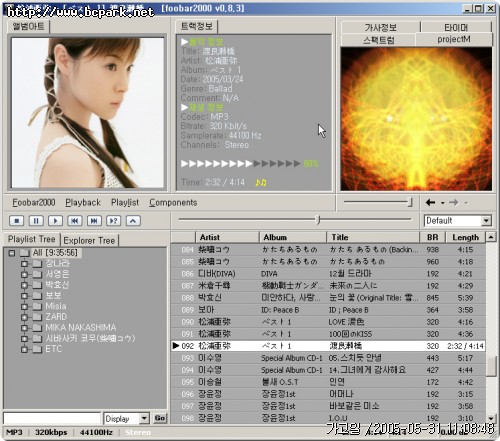Open the Display dropdown in search bar
Screen dimensions: 500x441
pos(144,418)
